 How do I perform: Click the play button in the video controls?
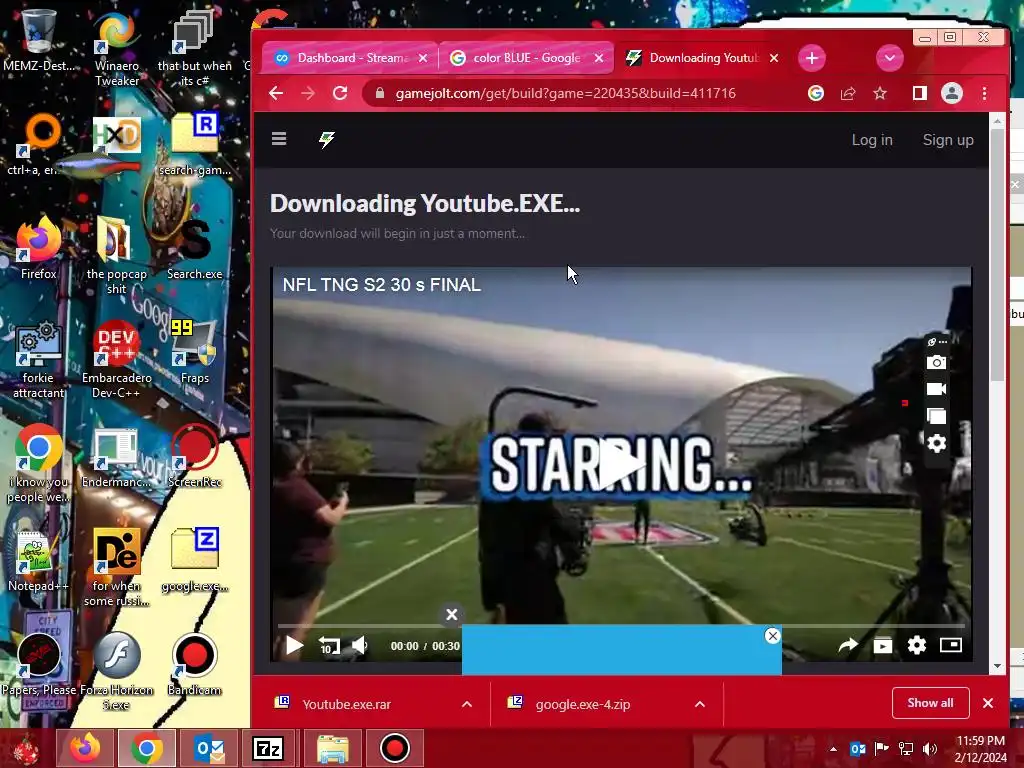(x=295, y=646)
